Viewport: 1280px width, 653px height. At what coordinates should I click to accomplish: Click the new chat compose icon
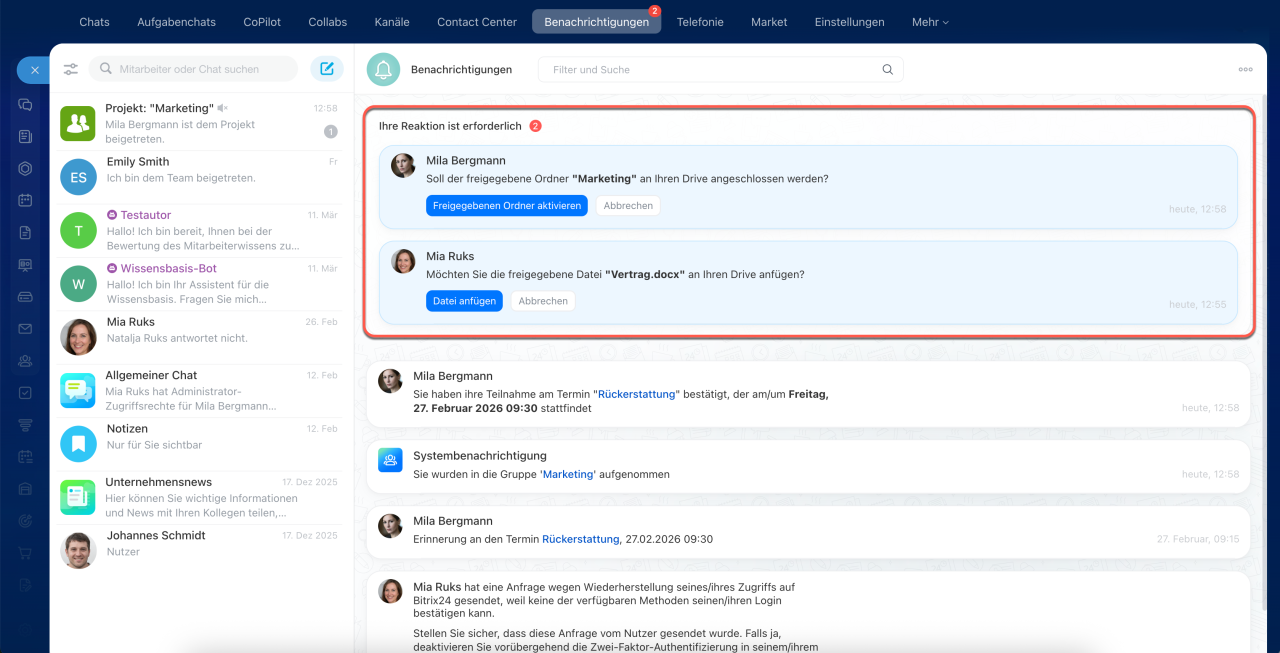pos(326,69)
